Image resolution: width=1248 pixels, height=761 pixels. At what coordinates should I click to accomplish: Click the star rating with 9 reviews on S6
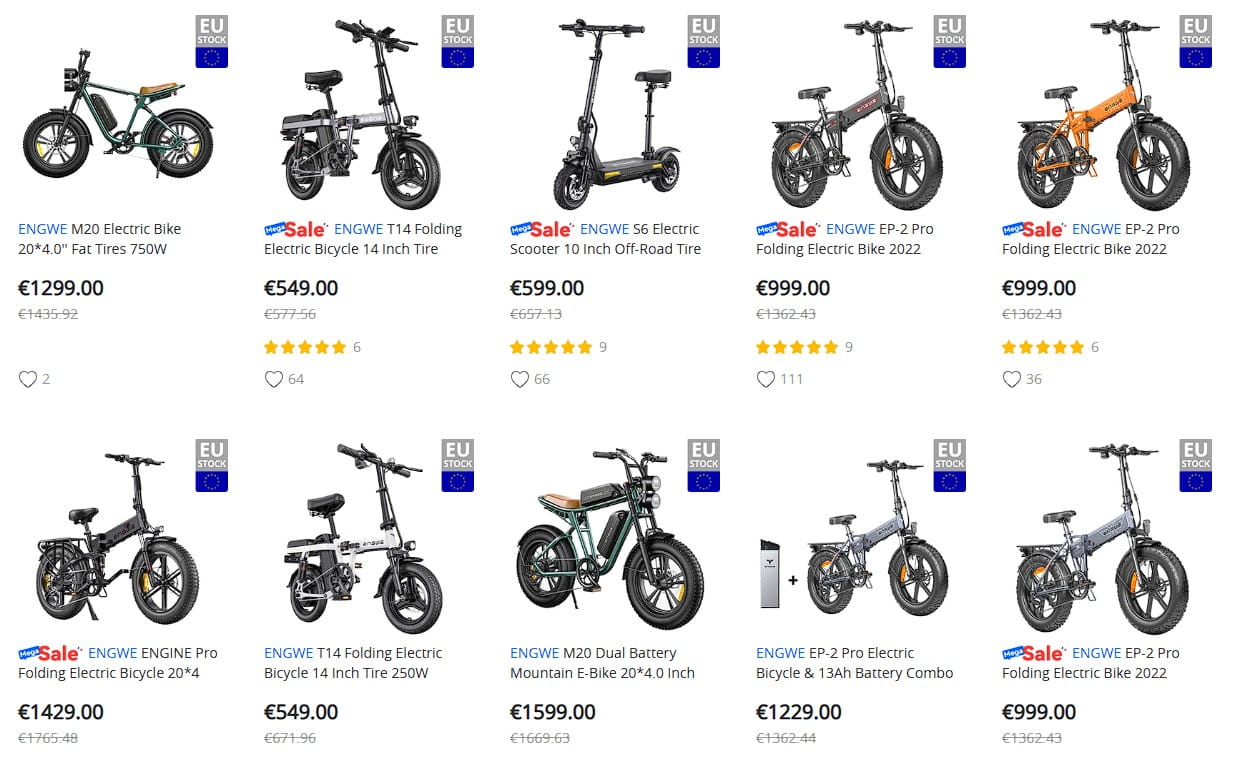coord(551,347)
